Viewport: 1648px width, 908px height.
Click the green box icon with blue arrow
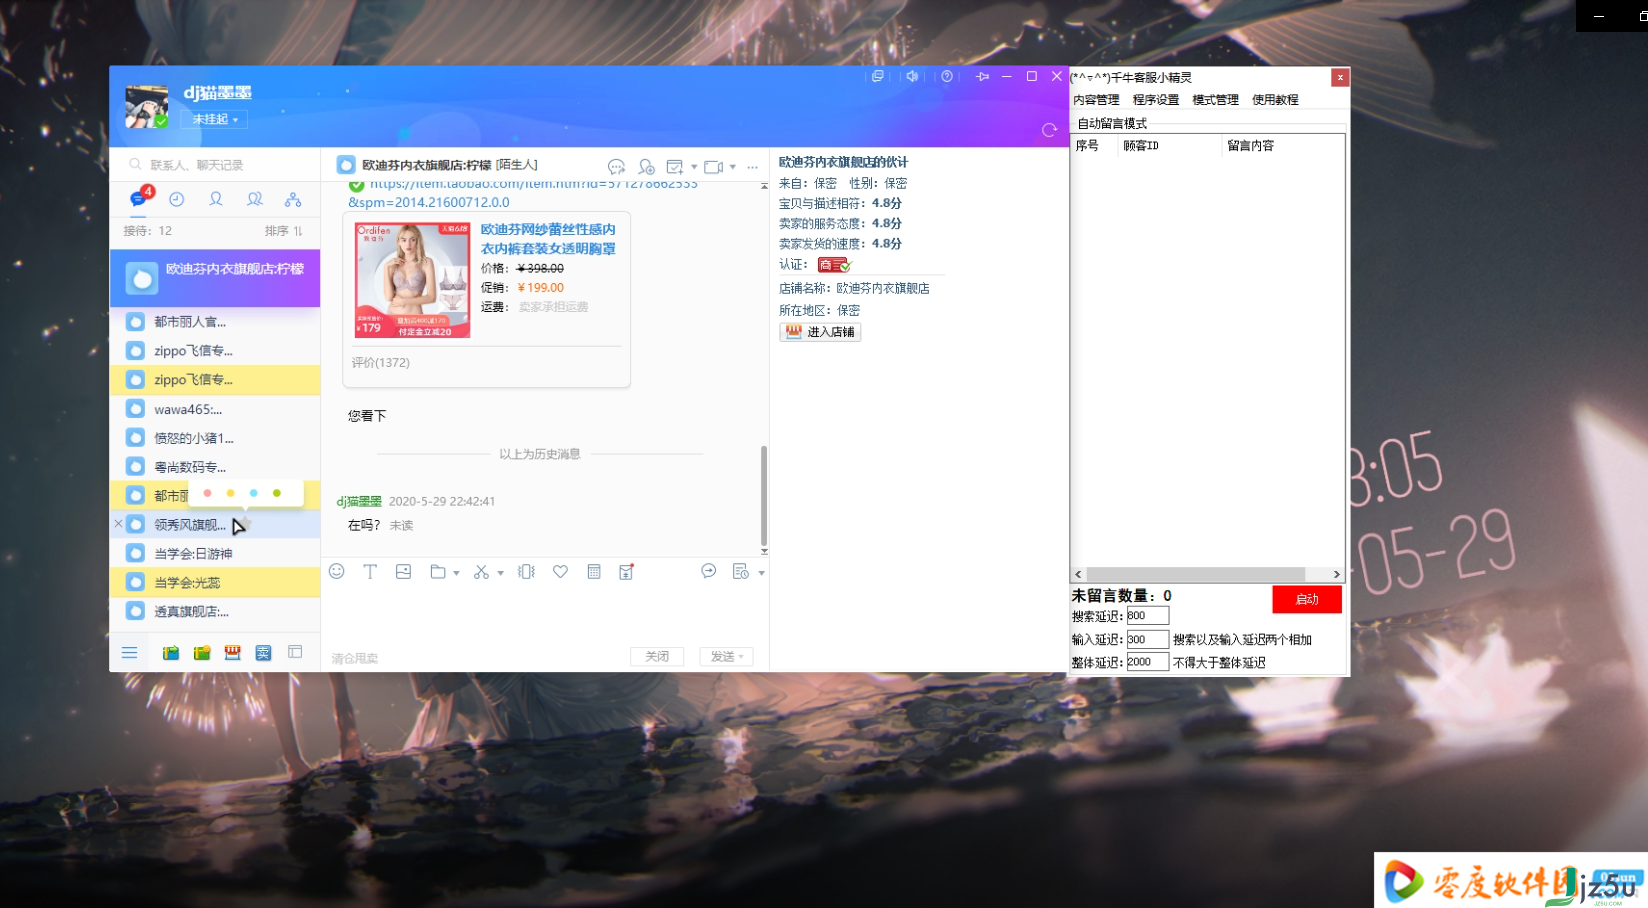coord(171,653)
